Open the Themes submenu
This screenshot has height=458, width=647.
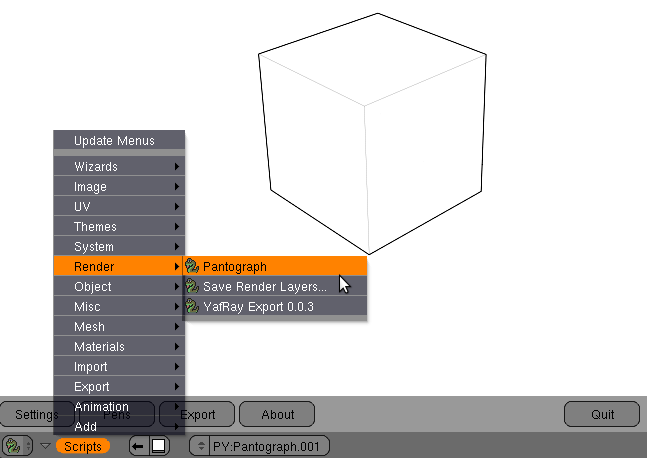119,227
